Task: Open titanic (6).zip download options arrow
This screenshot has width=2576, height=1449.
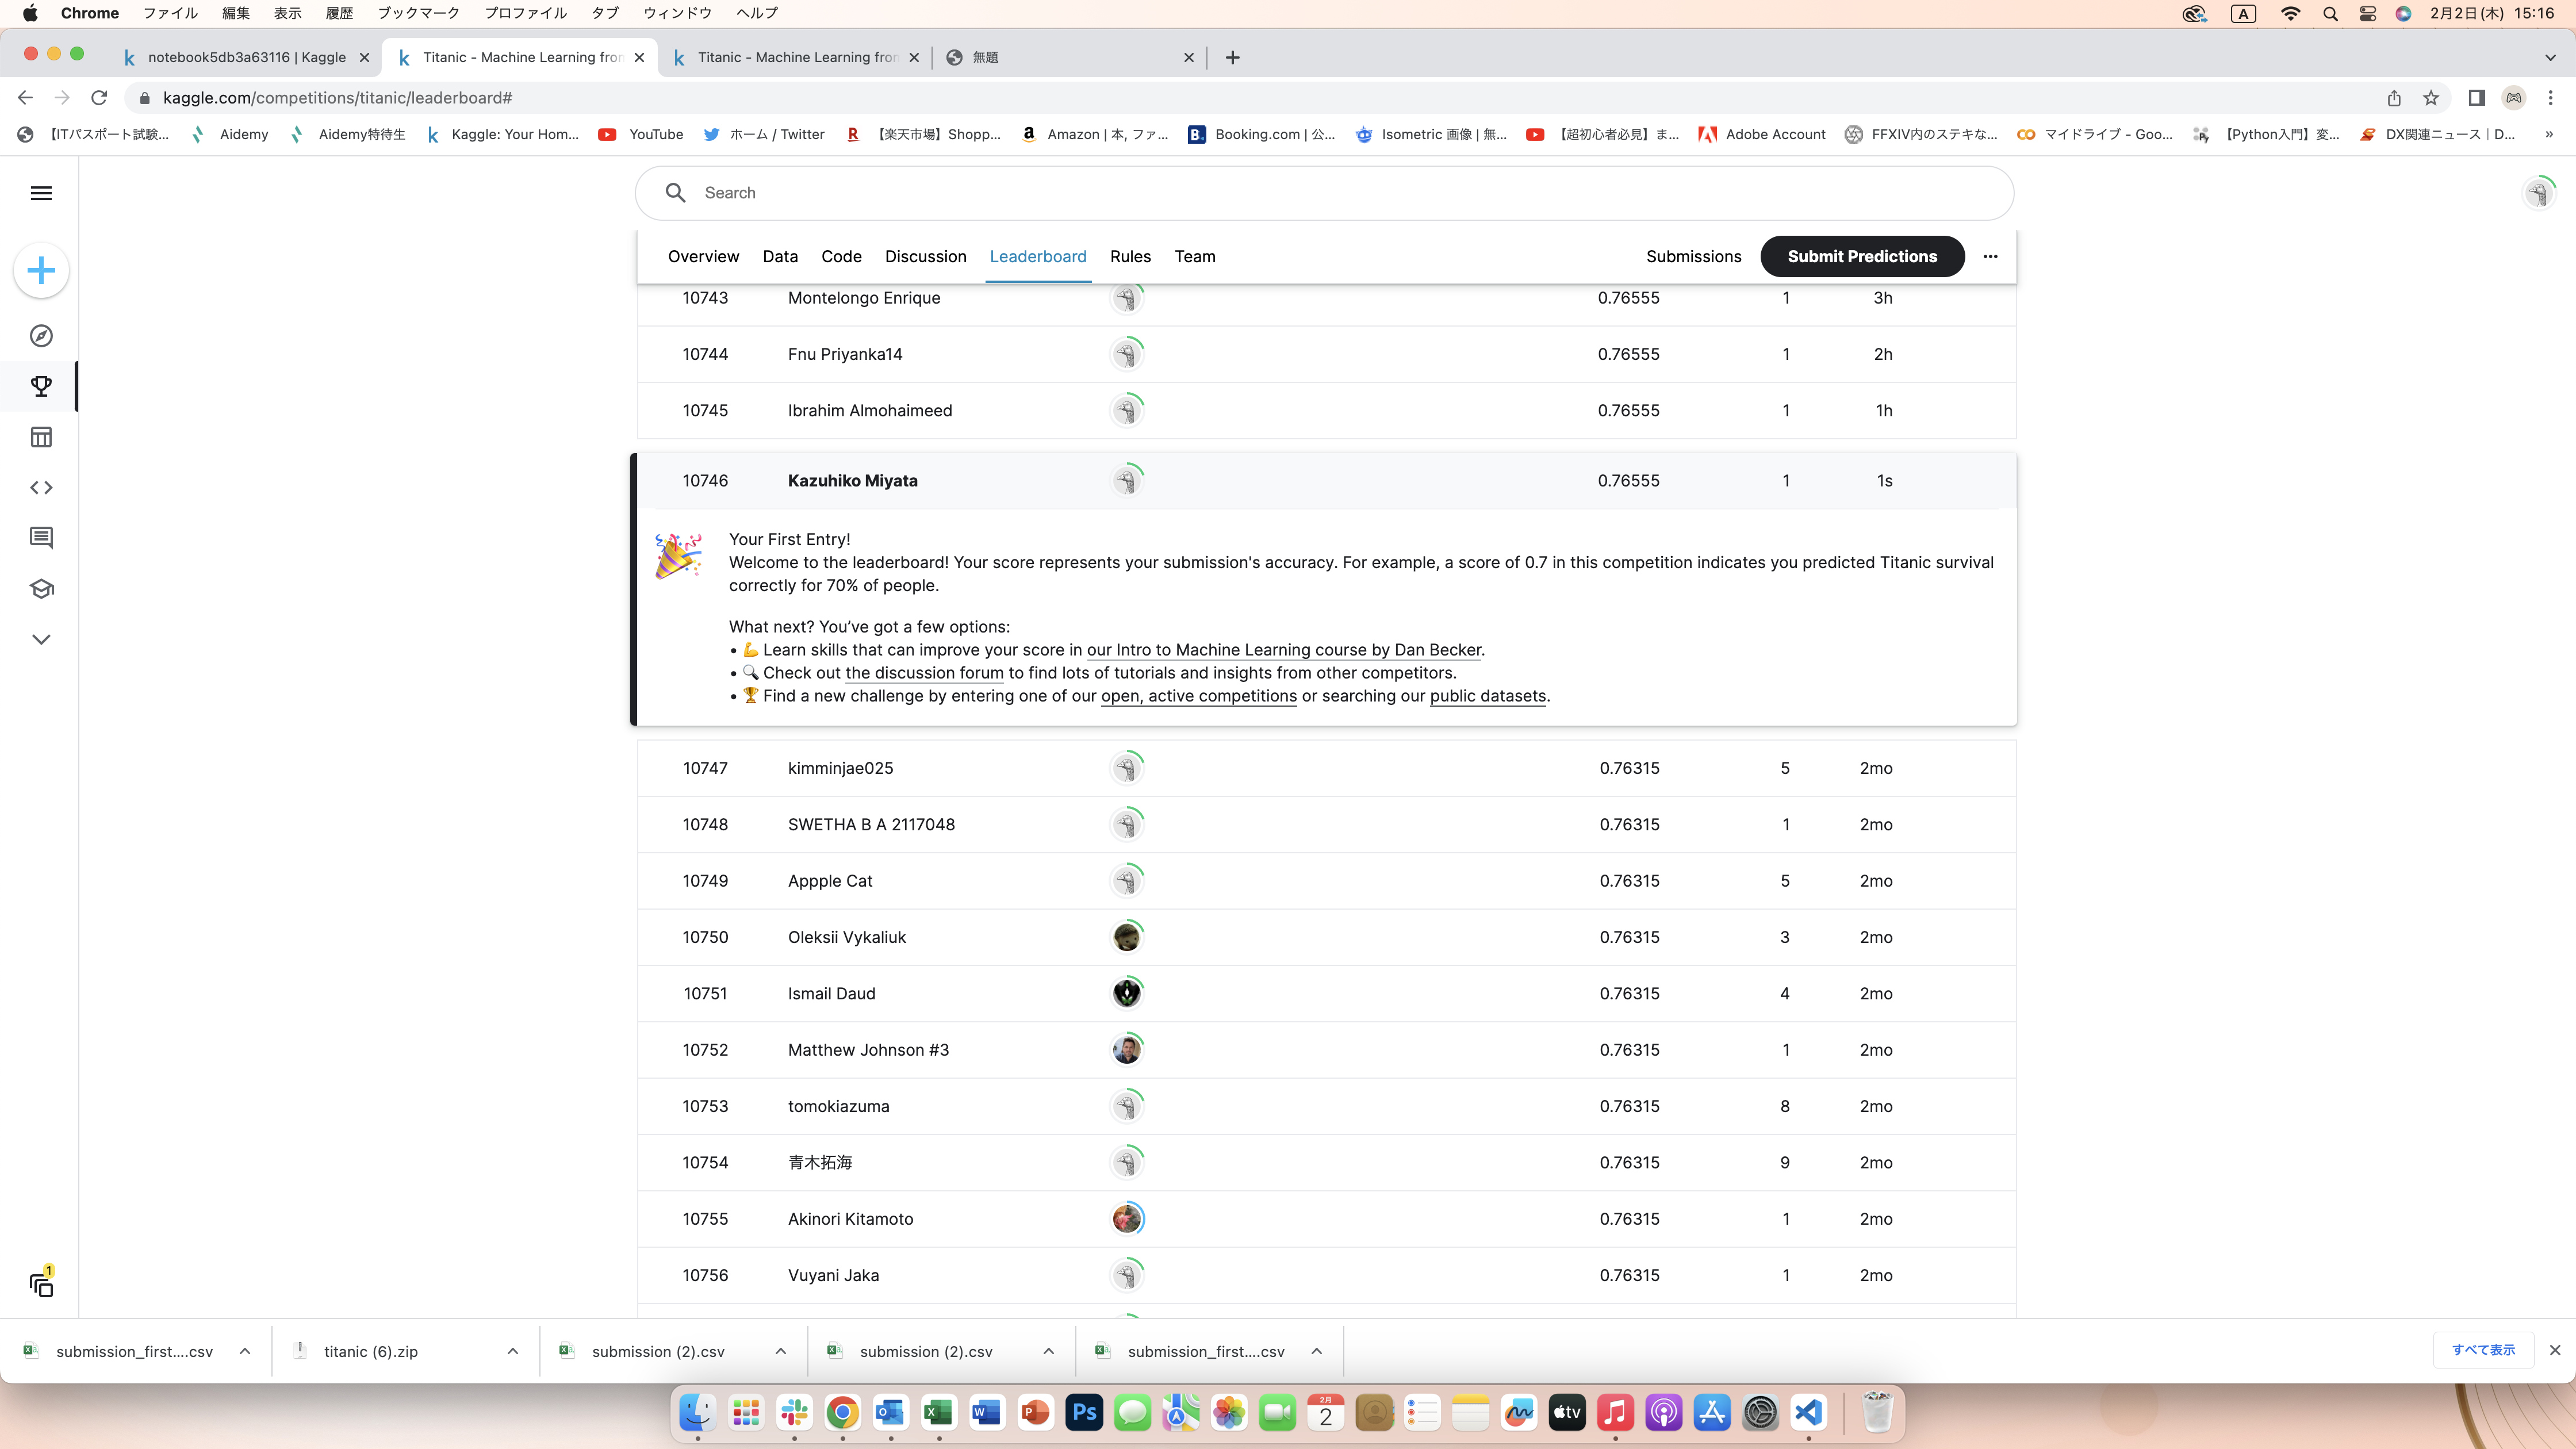Action: (513, 1351)
